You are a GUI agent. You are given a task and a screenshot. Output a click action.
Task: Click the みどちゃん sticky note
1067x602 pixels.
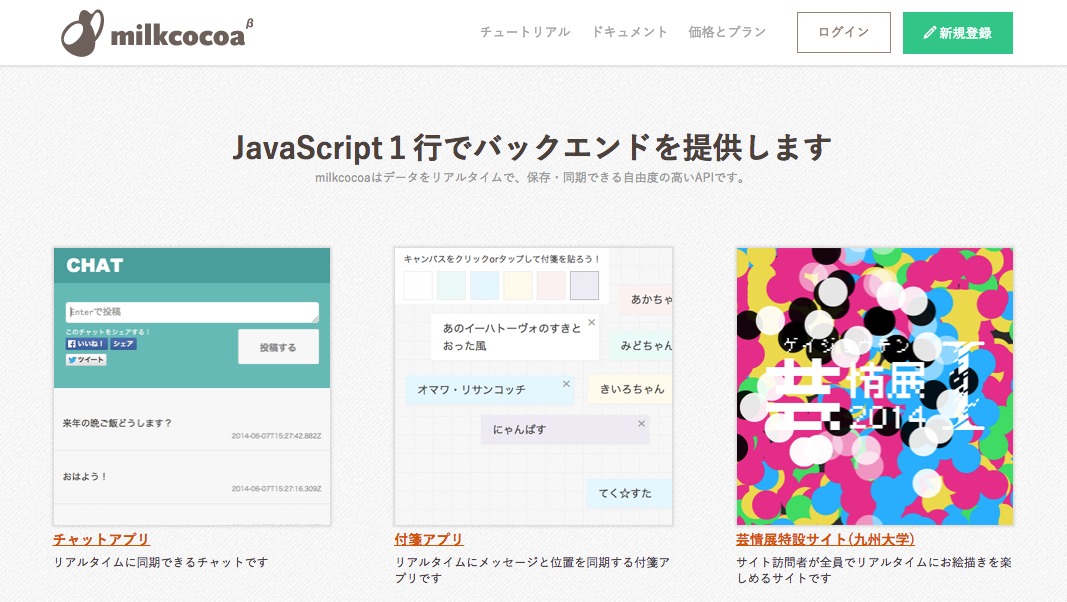pos(640,346)
